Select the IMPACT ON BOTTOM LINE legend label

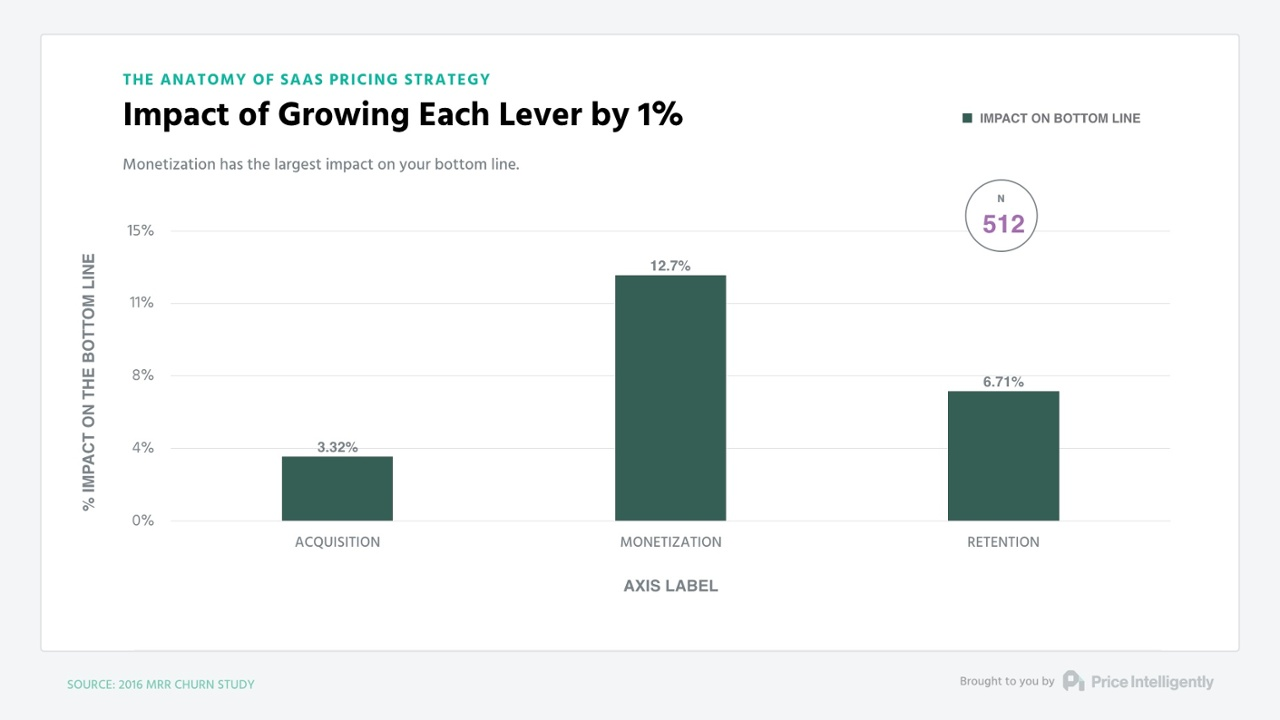pos(1059,118)
